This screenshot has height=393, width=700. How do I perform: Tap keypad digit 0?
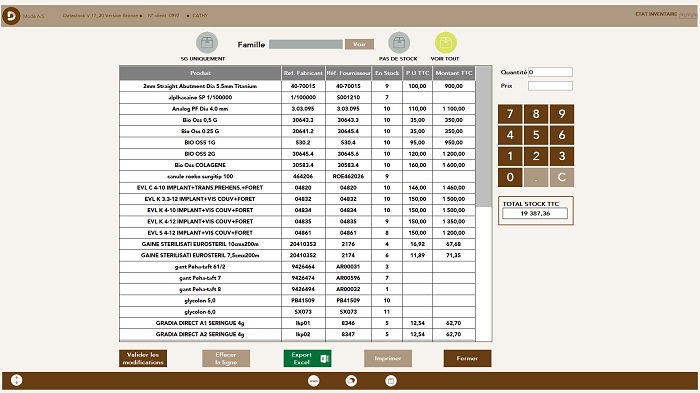510,177
